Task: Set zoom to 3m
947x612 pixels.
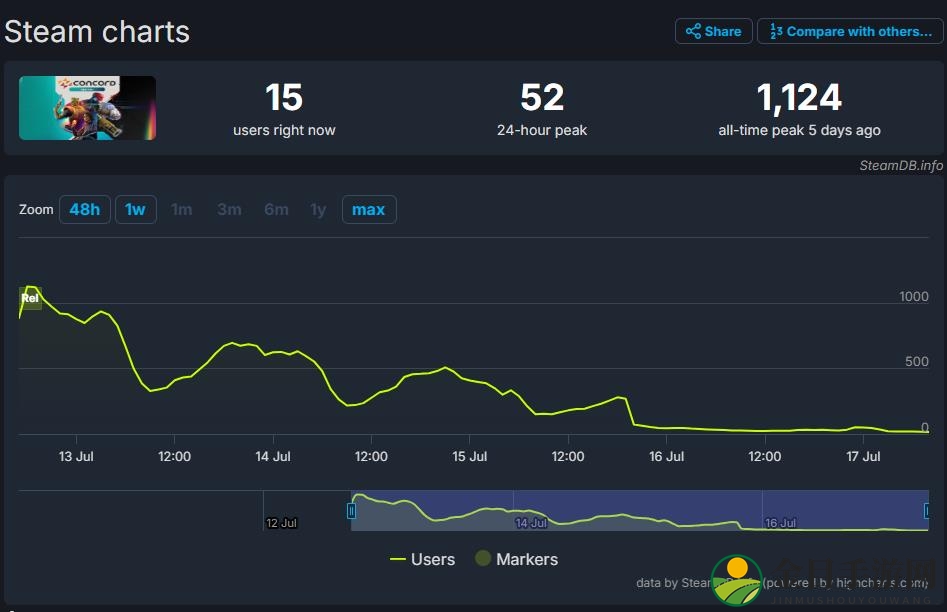Action: click(x=229, y=210)
